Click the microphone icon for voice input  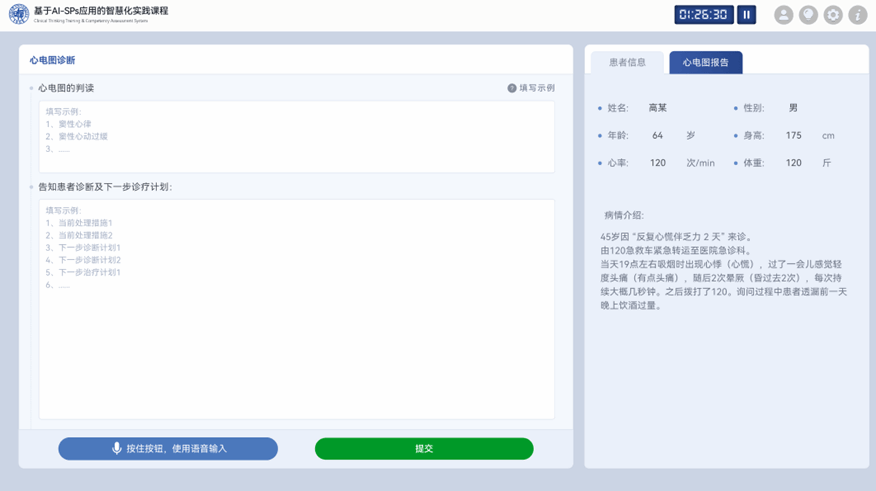click(x=116, y=448)
